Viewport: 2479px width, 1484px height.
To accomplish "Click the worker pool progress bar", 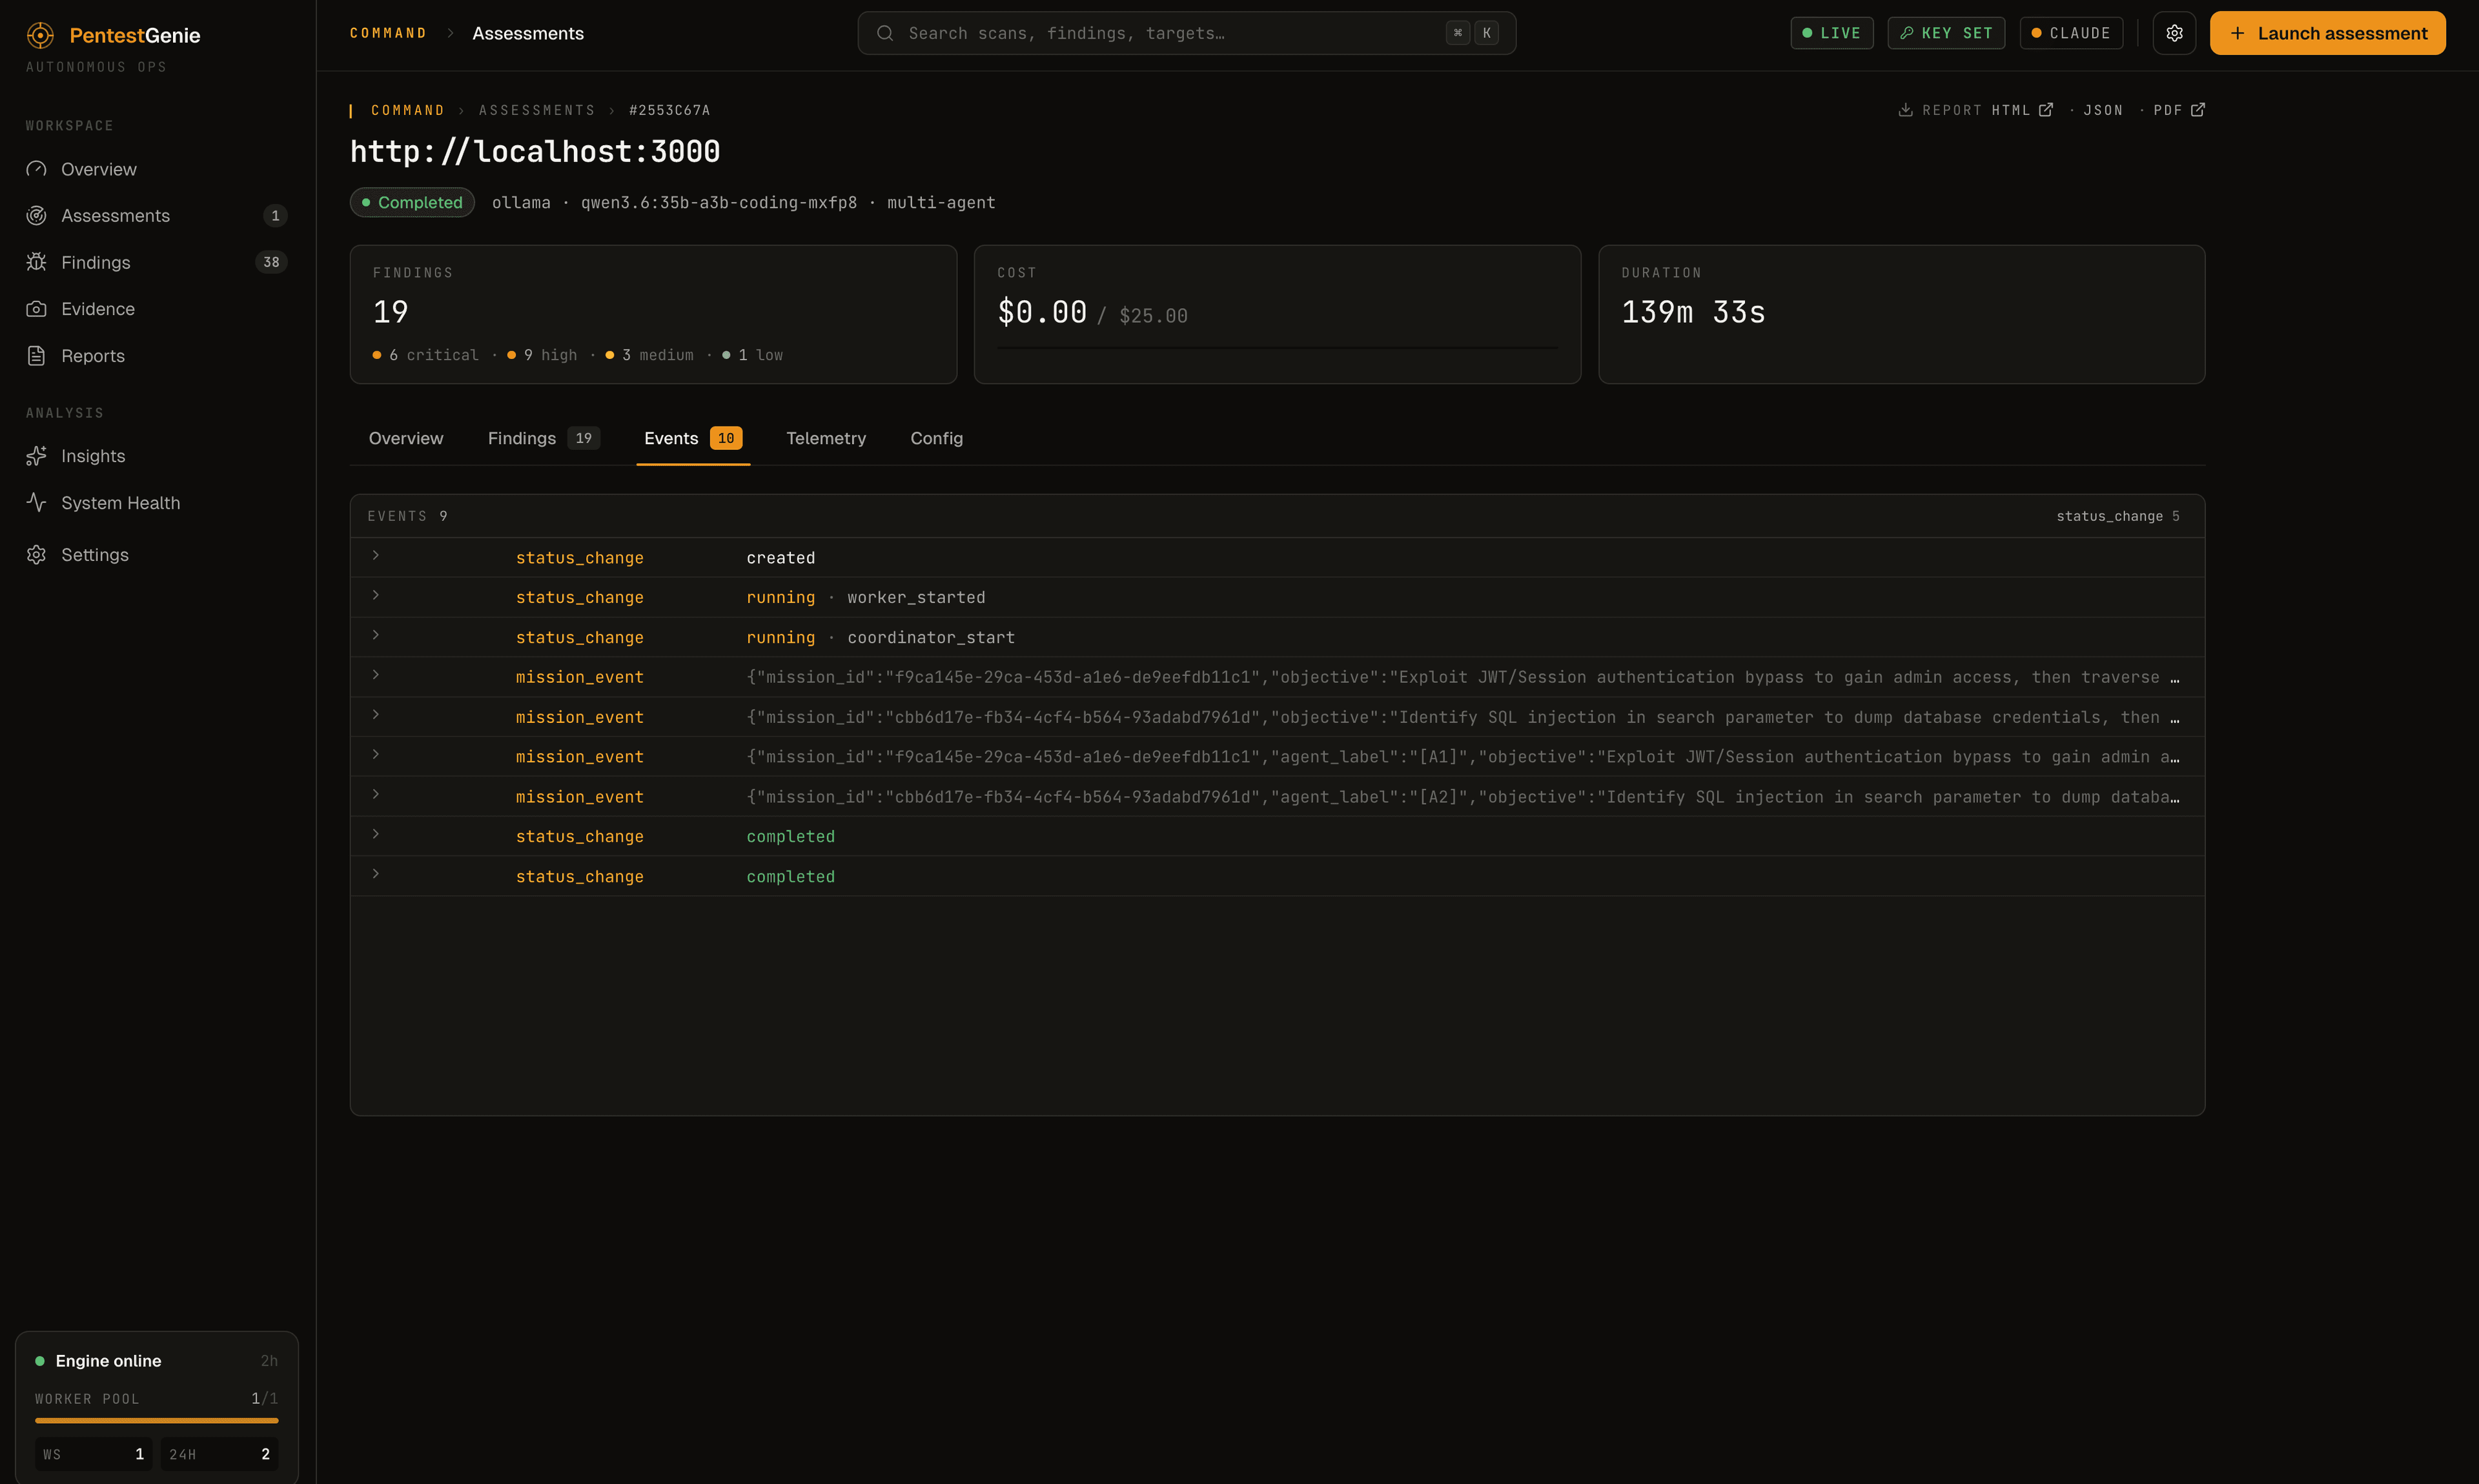I will pyautogui.click(x=157, y=1420).
